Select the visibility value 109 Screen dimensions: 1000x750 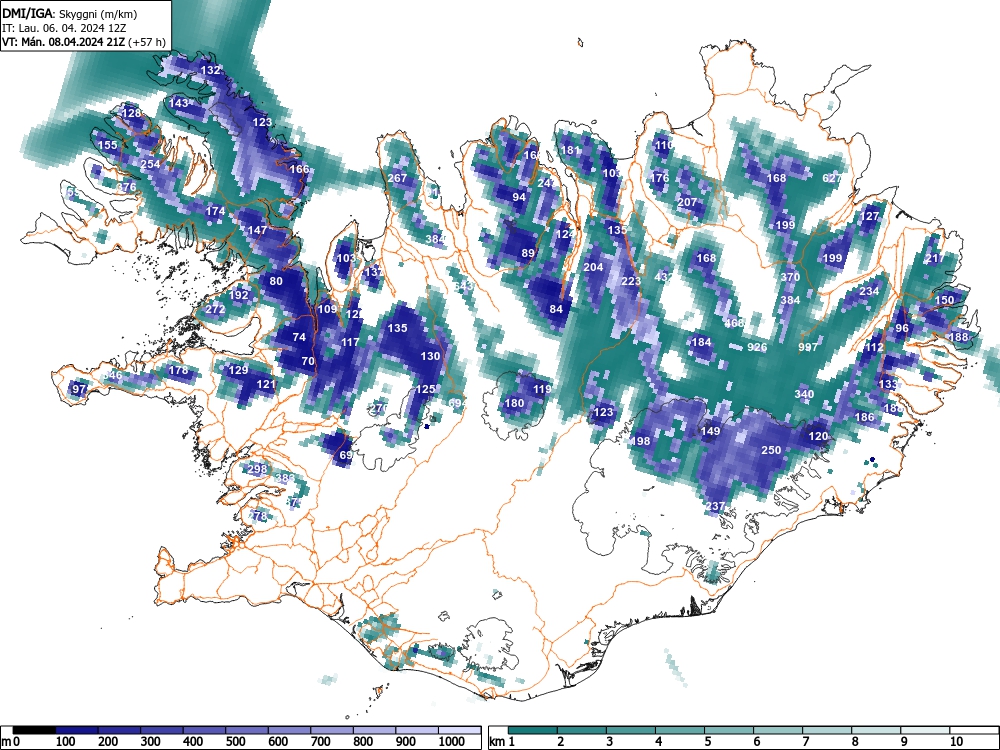click(327, 309)
